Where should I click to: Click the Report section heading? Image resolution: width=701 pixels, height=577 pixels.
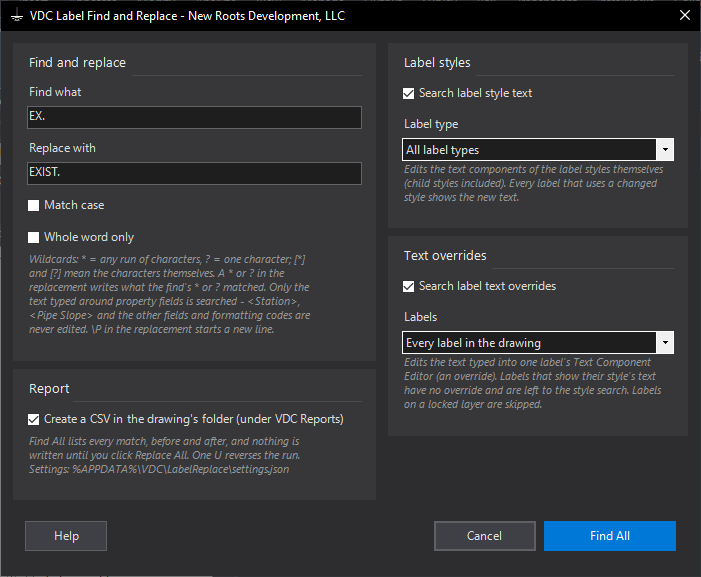click(49, 389)
